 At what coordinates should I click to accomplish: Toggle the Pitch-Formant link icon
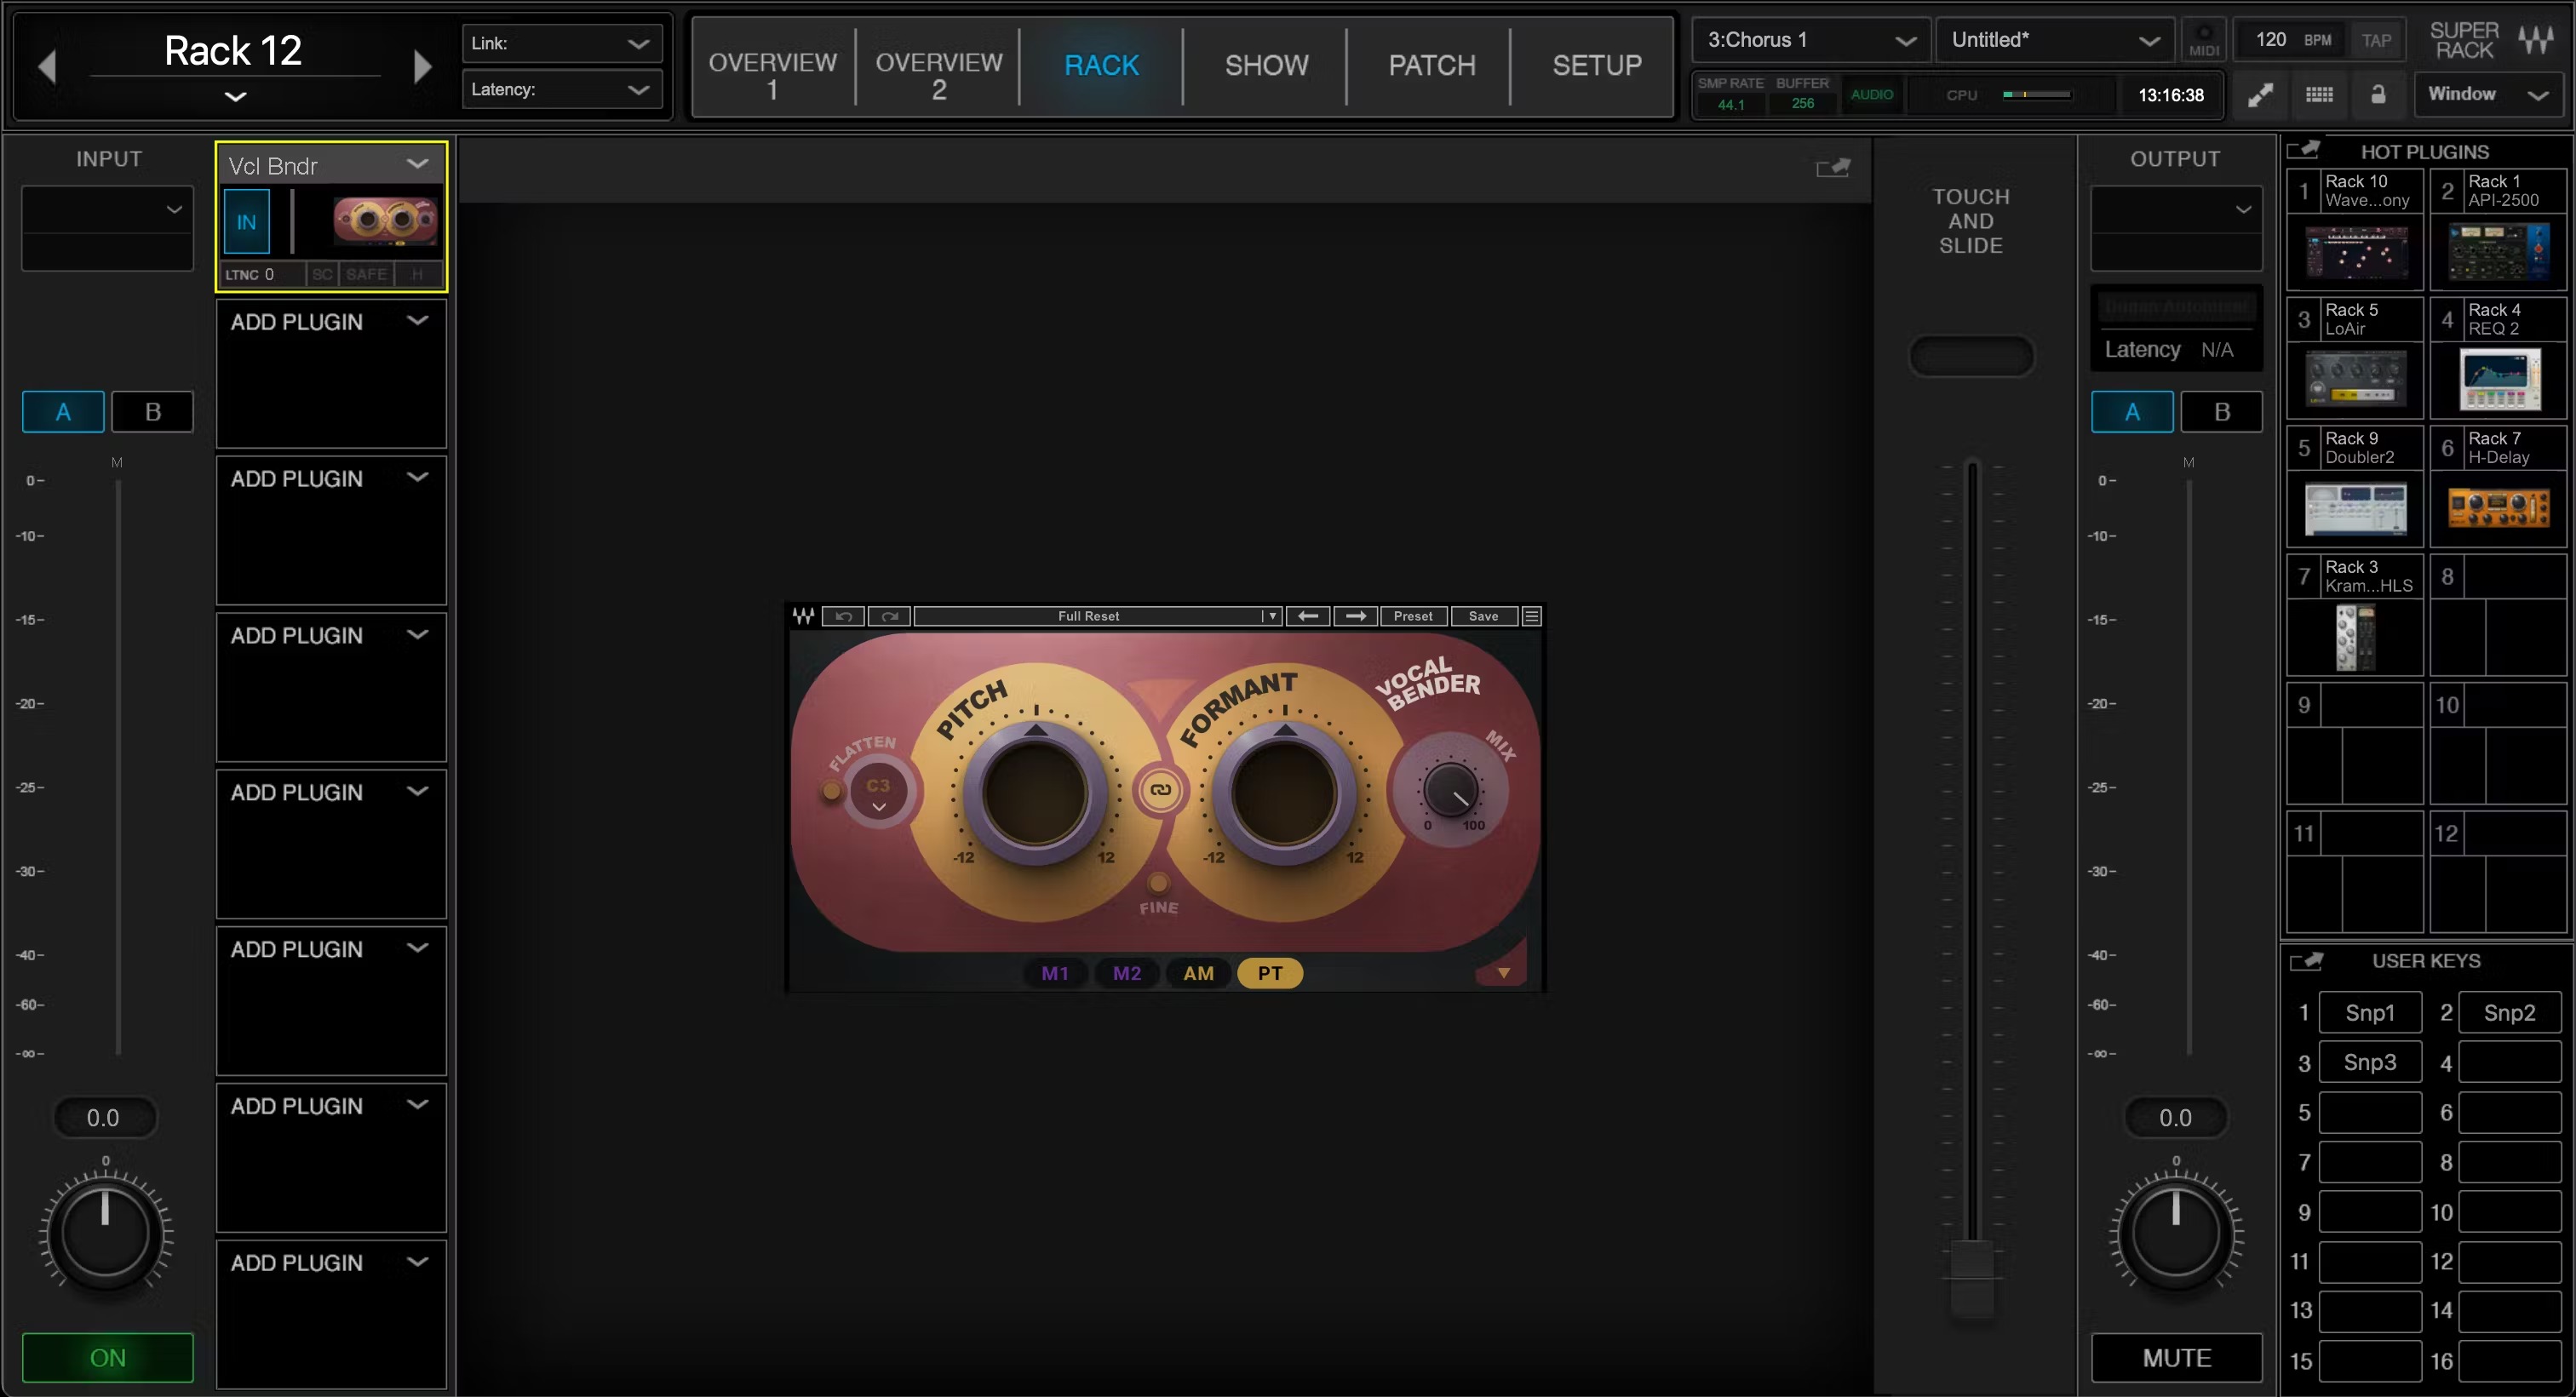pos(1160,790)
